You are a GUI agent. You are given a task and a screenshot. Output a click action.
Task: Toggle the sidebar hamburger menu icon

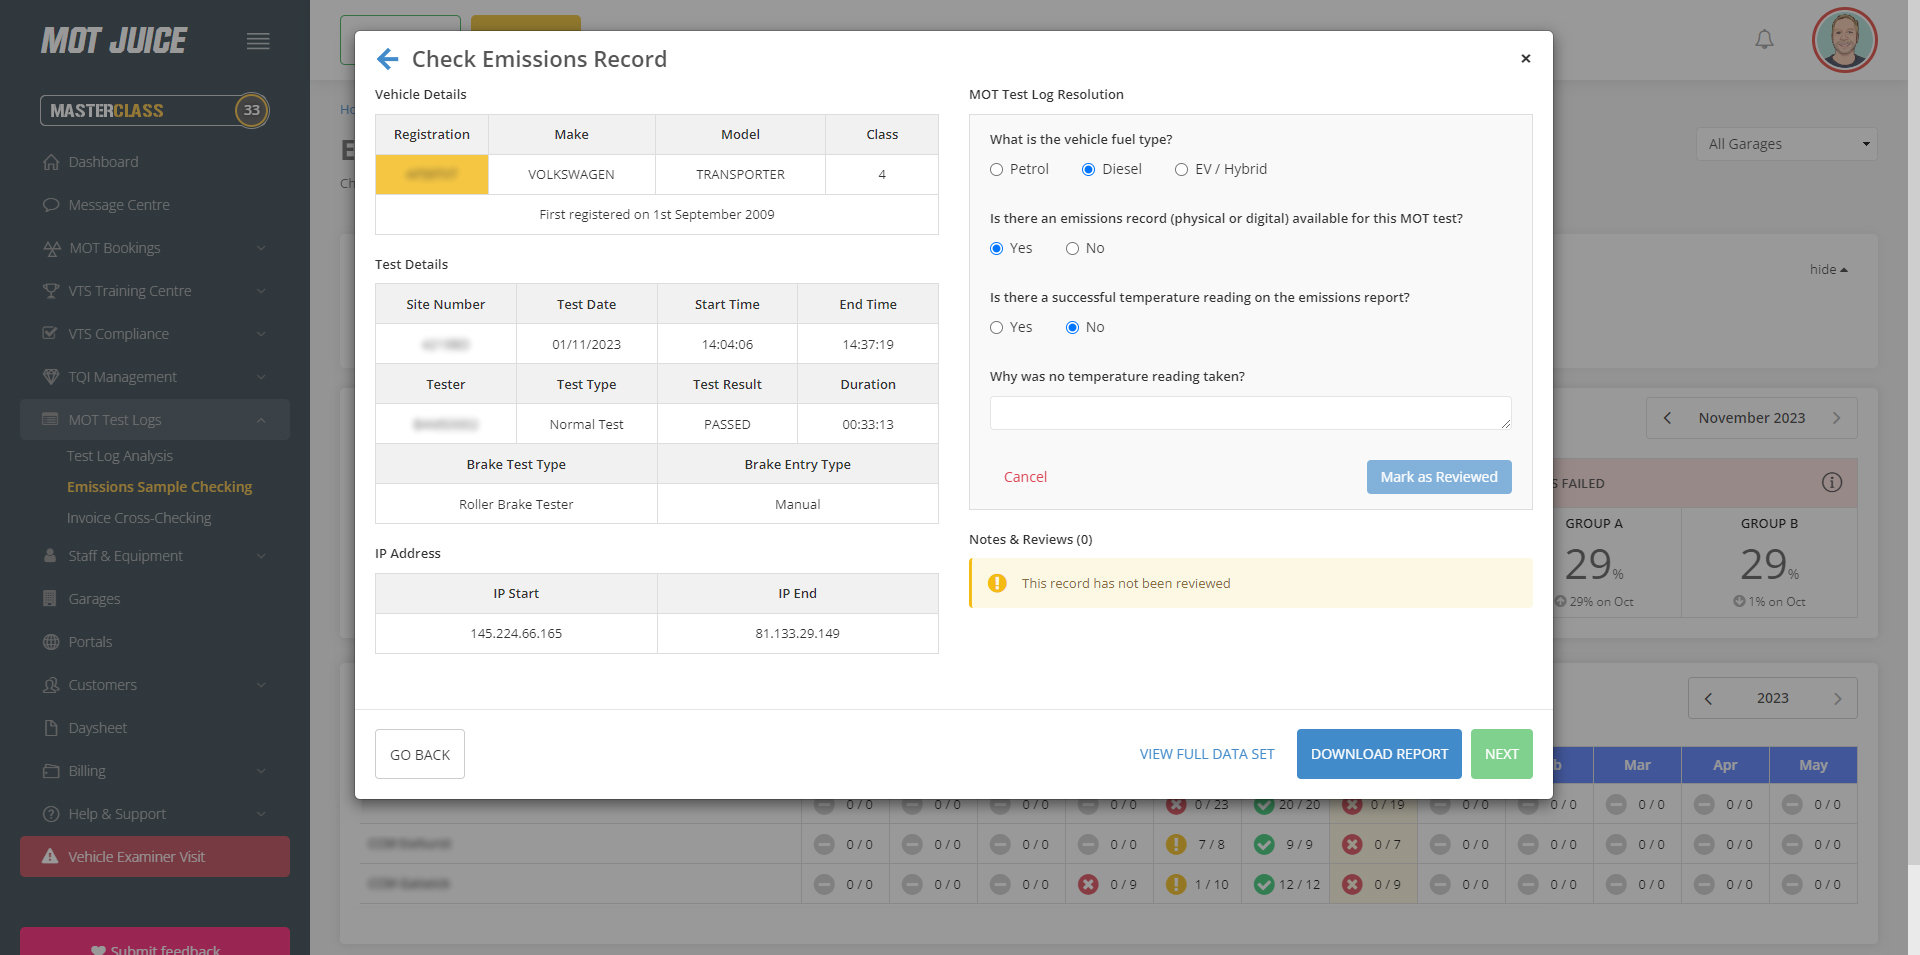tap(258, 41)
